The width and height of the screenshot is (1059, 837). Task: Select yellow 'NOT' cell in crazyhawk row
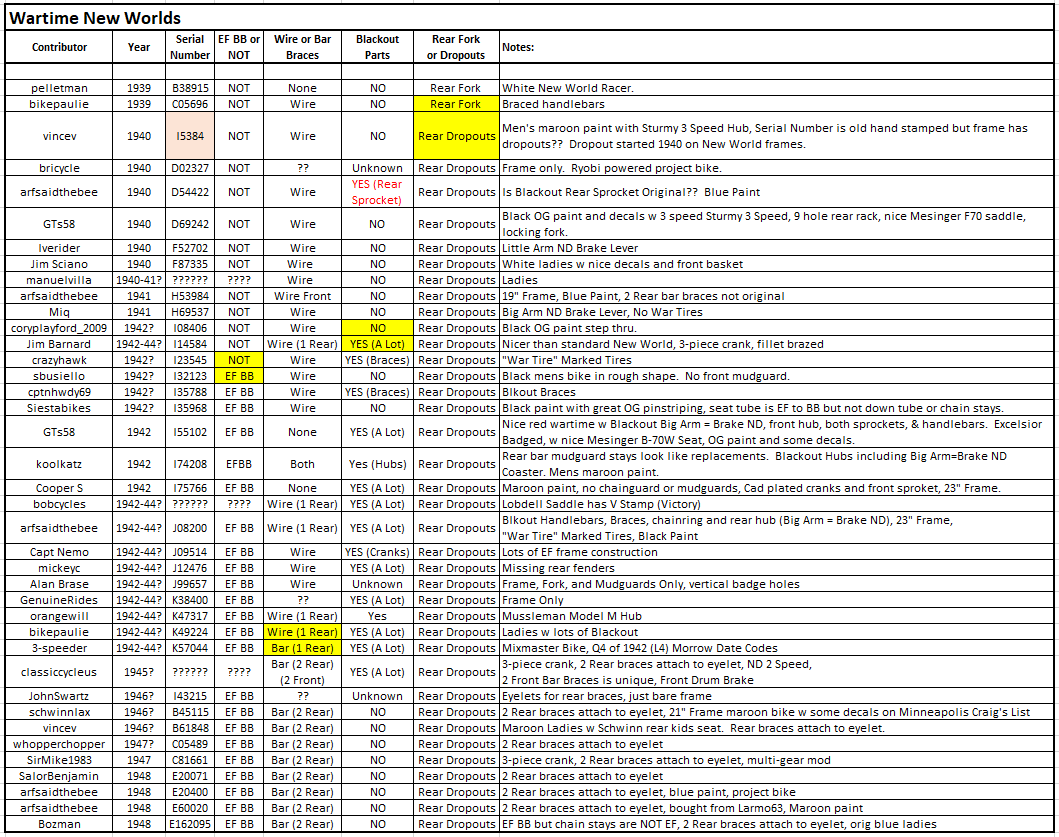[238, 360]
